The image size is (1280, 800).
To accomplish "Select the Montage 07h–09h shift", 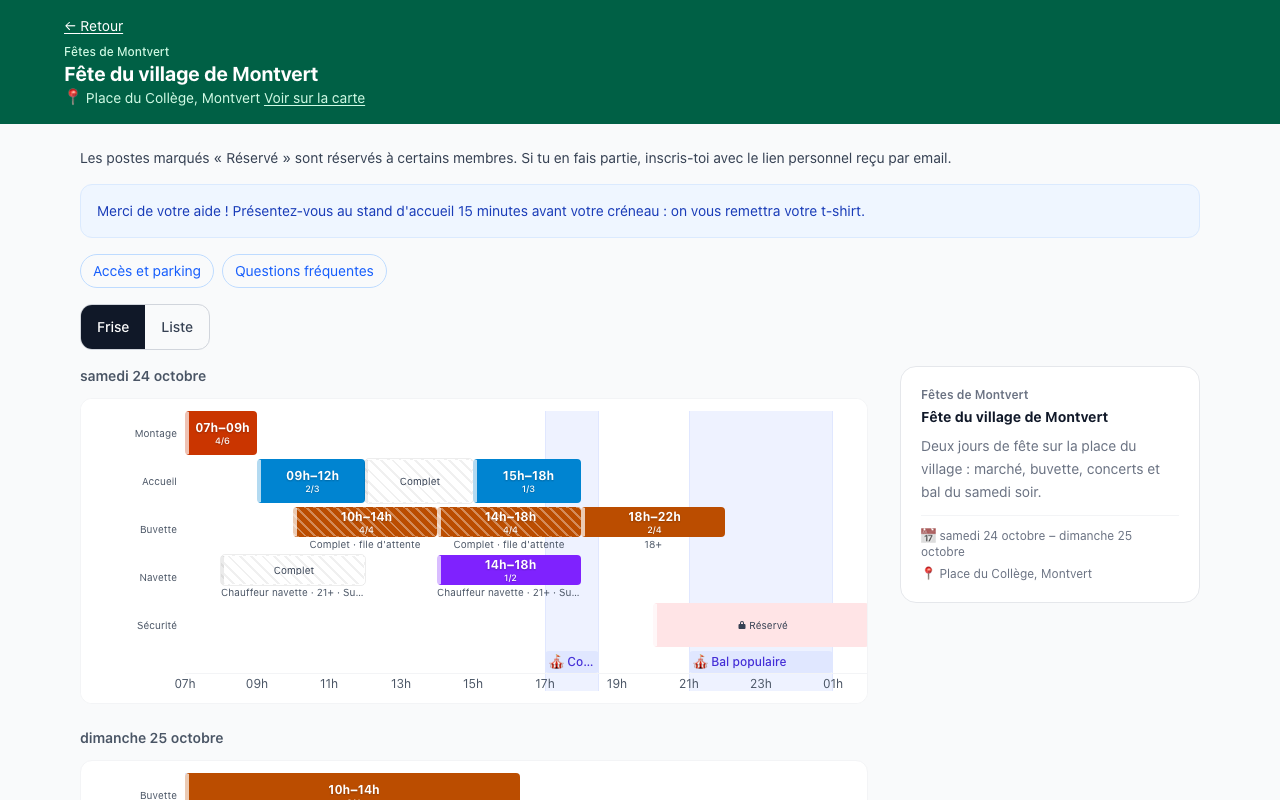I will point(221,433).
